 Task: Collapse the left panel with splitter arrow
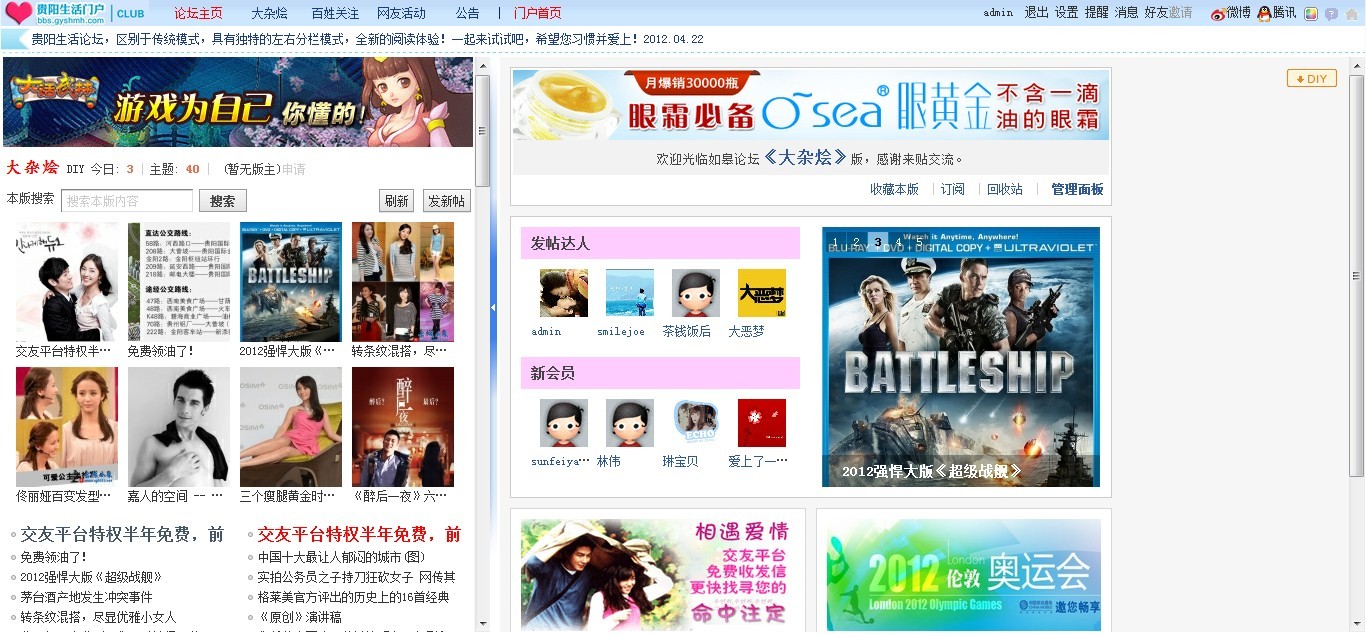point(493,308)
